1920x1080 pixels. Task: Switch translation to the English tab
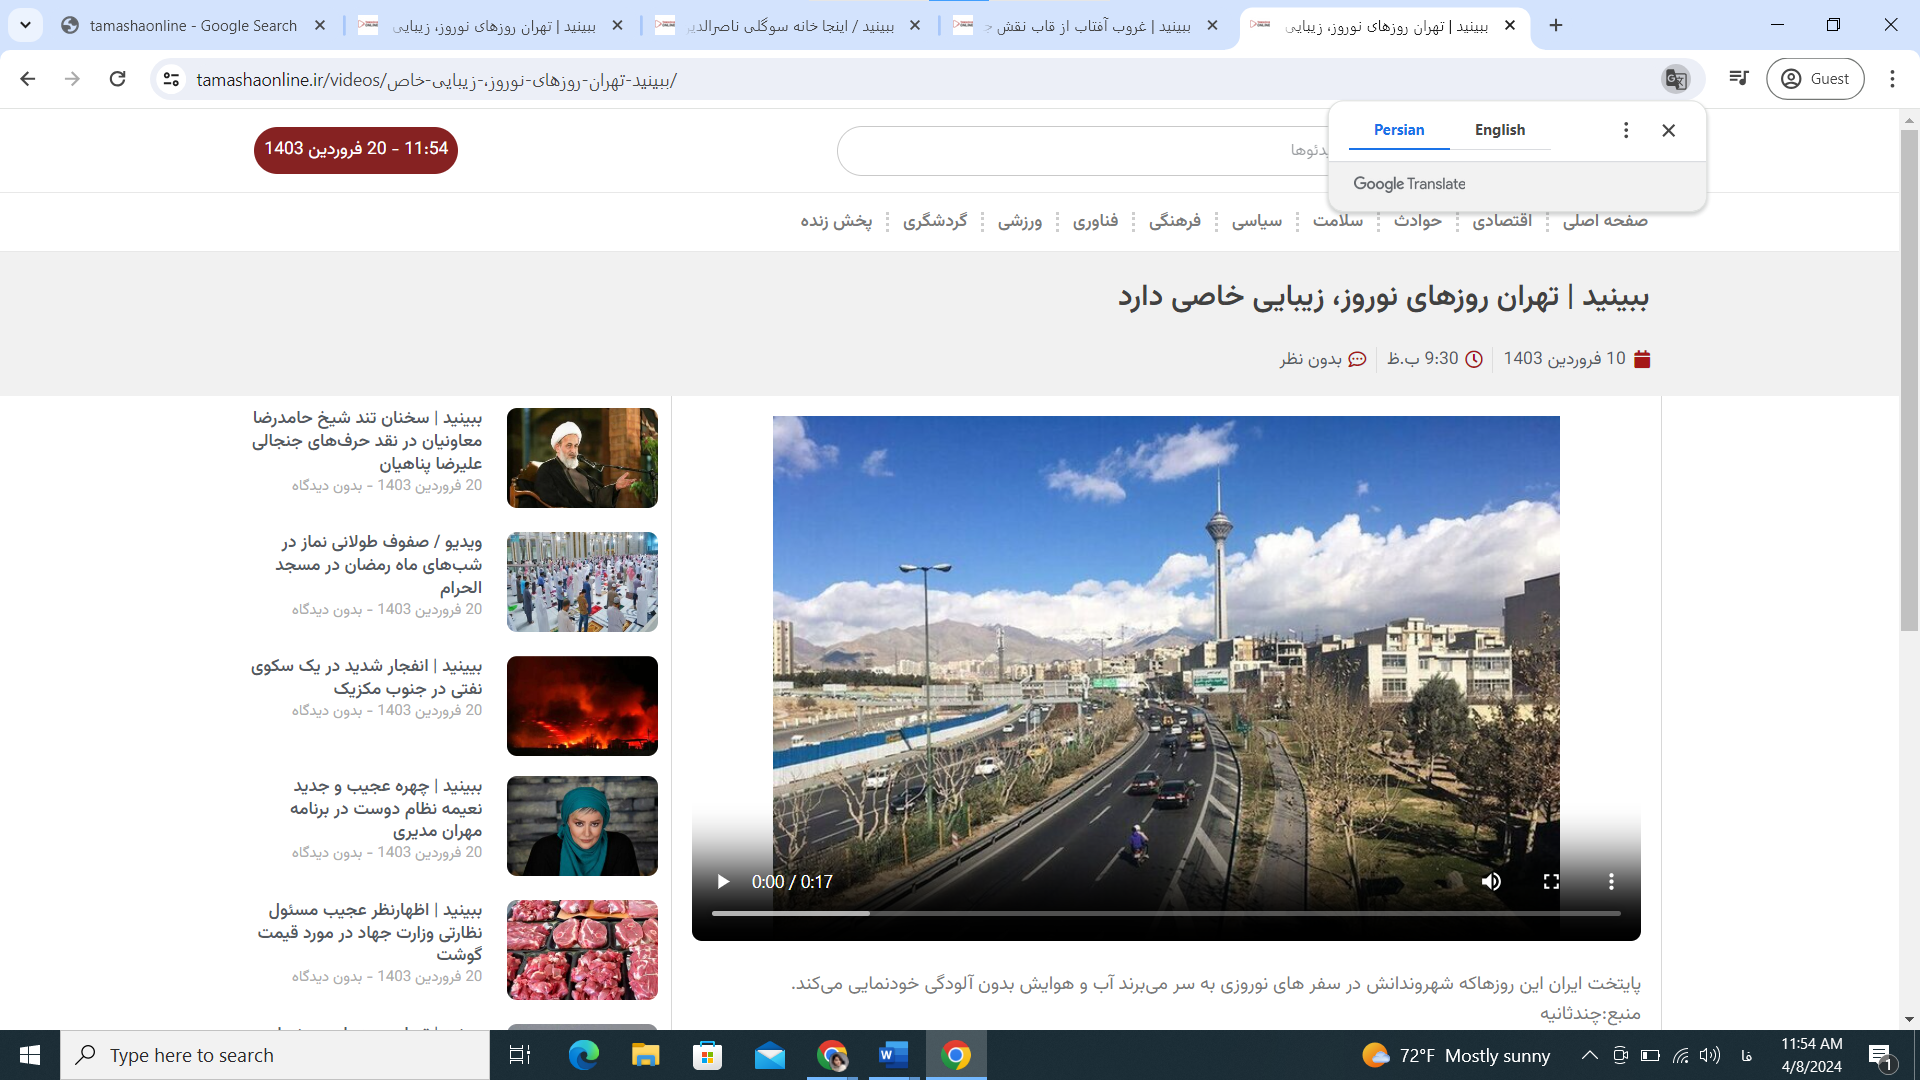[1499, 130]
